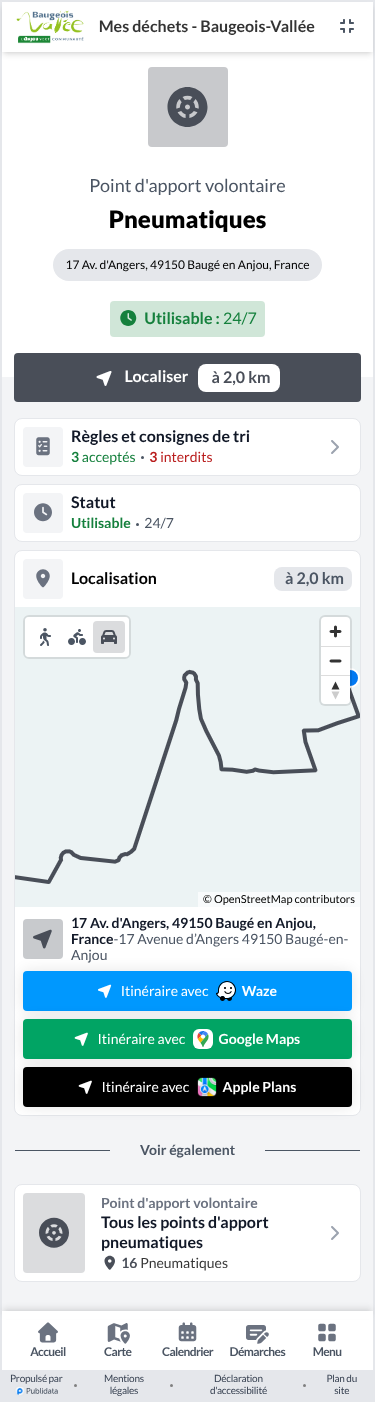The image size is (375, 1402).
Task: Click Itinéraire avec Waze button
Action: [187, 991]
